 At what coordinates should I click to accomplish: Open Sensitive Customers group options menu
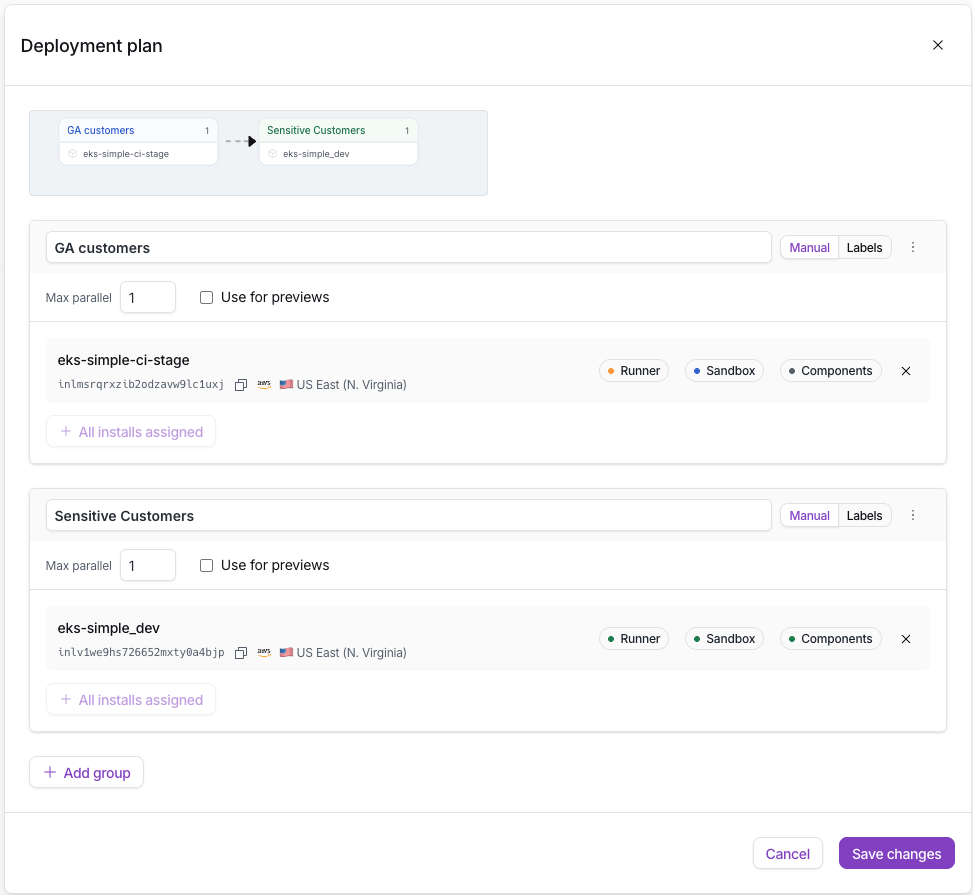[913, 515]
